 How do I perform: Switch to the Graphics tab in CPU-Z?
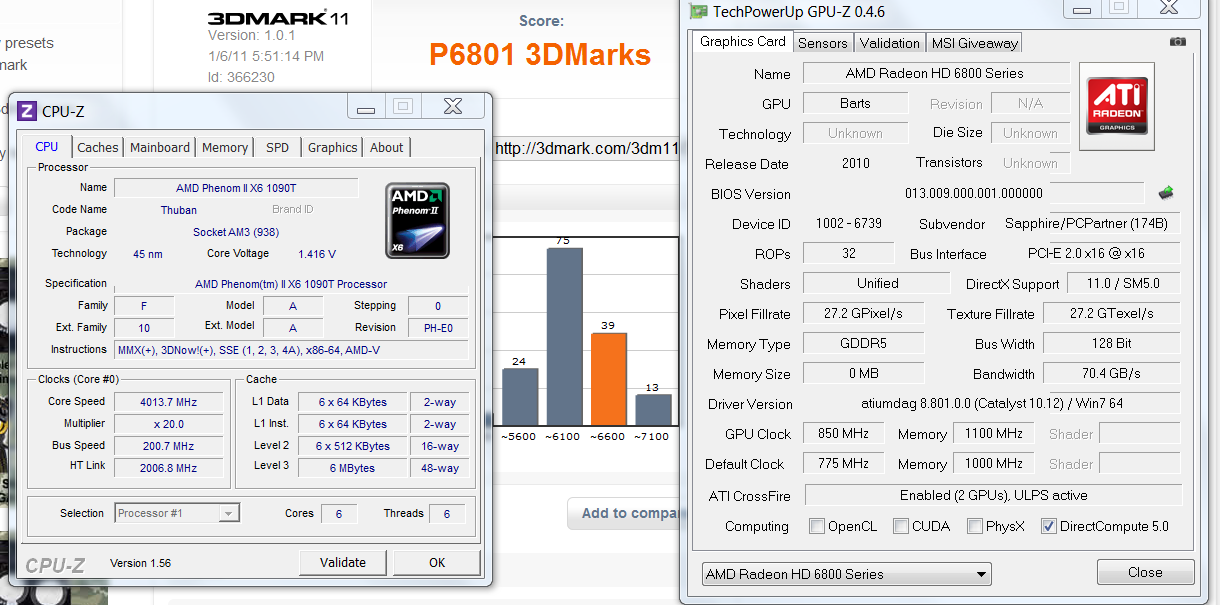pyautogui.click(x=333, y=147)
